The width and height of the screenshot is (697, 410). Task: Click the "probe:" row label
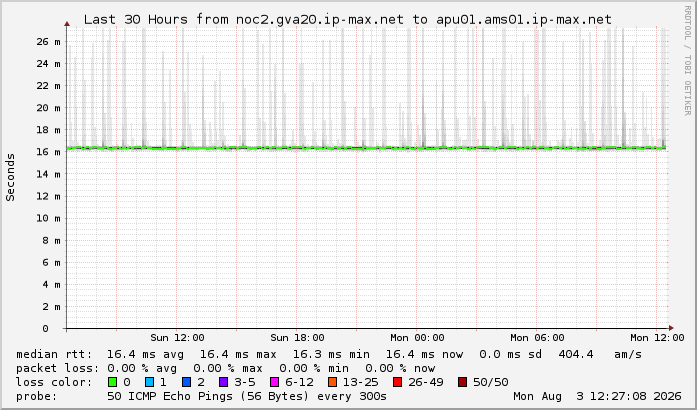36,396
